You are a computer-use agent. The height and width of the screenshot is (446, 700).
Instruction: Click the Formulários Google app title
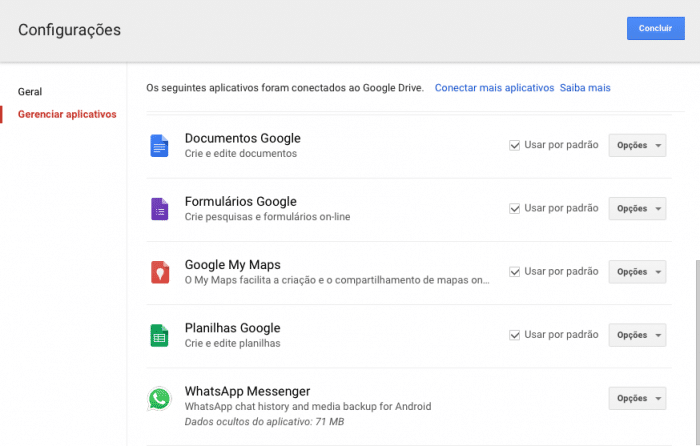(x=241, y=202)
